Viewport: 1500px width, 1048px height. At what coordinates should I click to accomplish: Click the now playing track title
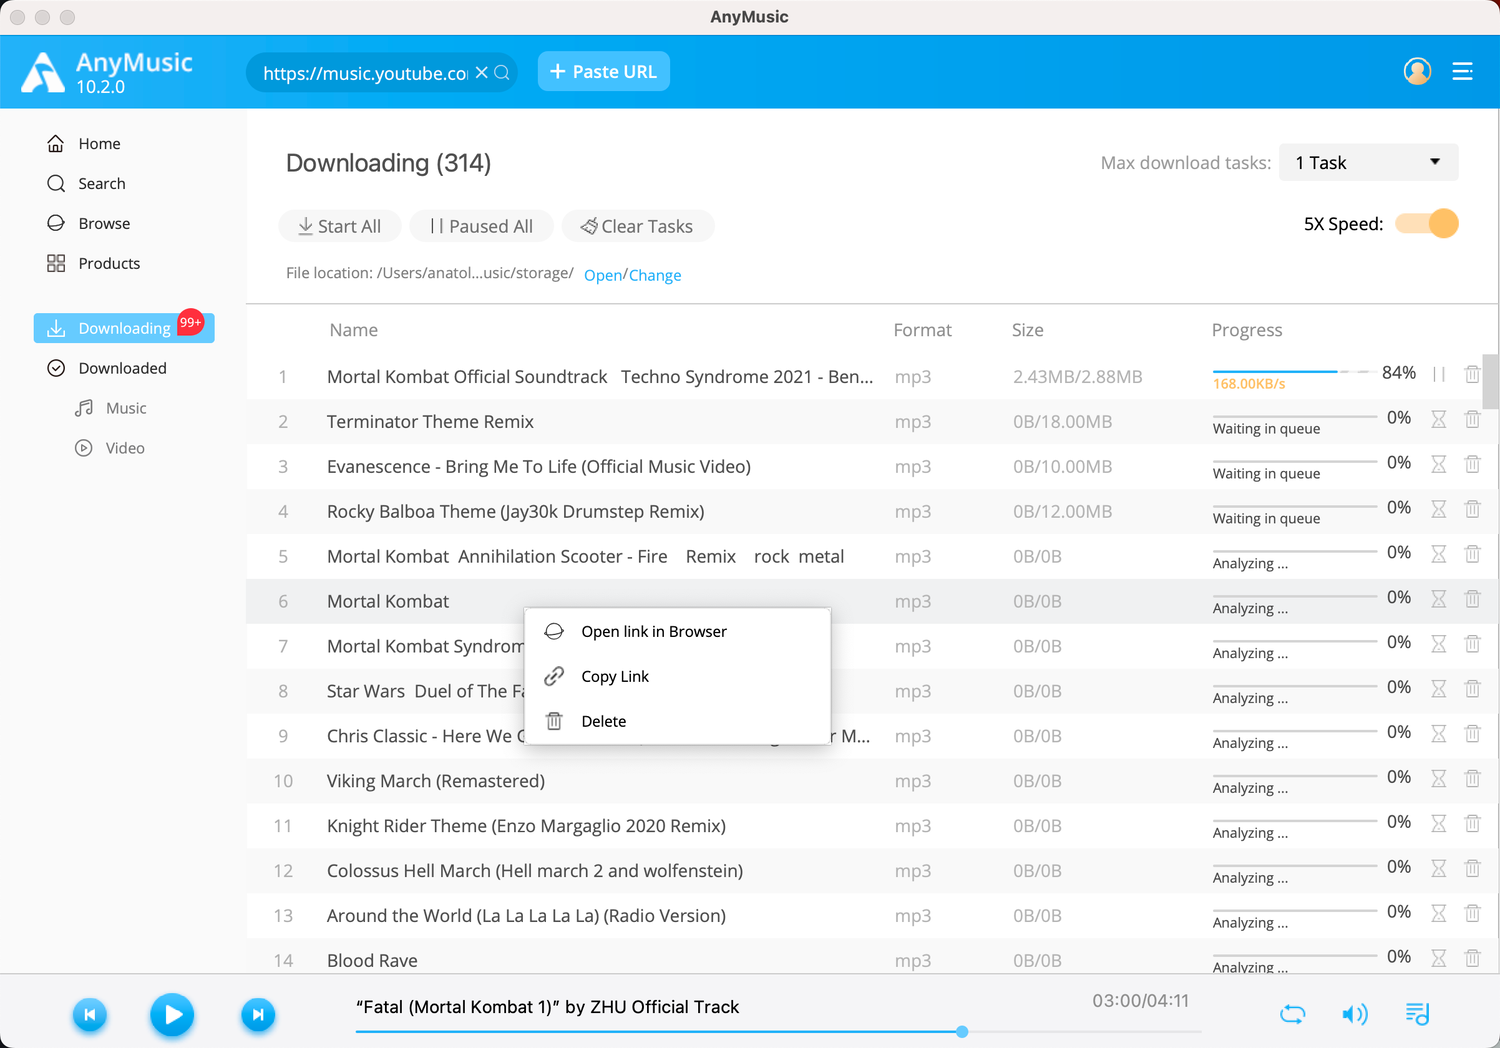[547, 1007]
